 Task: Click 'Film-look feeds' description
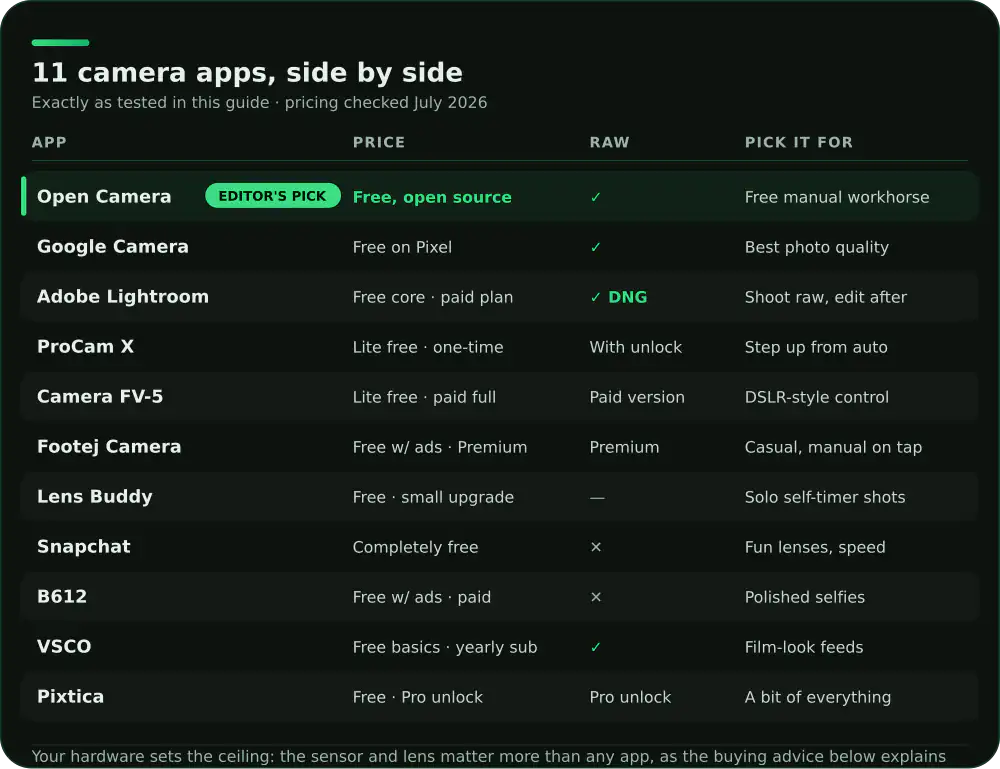pyautogui.click(x=804, y=647)
